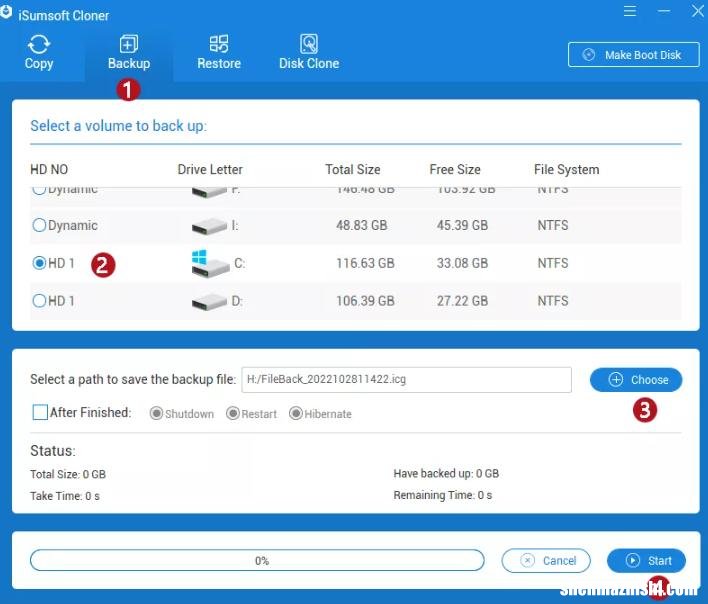
Task: Click the Cancel button
Action: [546, 561]
